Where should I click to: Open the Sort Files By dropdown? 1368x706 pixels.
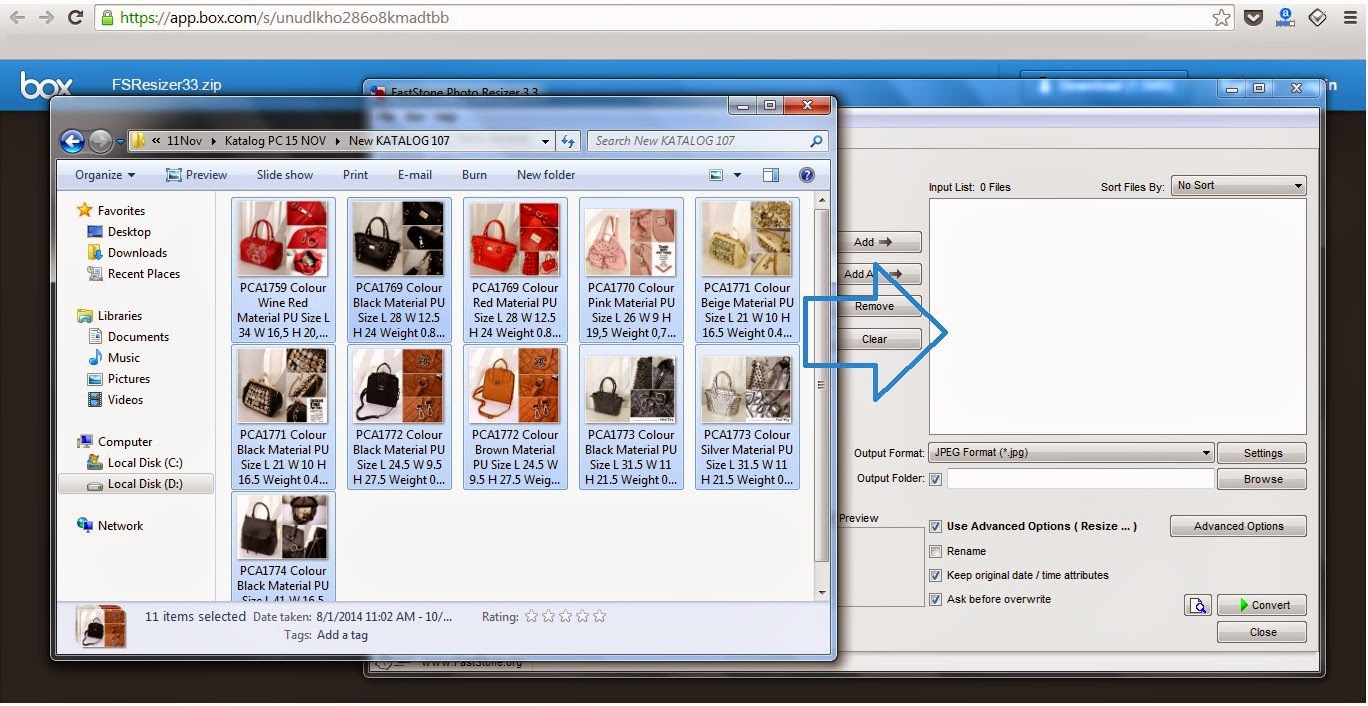coord(1238,186)
